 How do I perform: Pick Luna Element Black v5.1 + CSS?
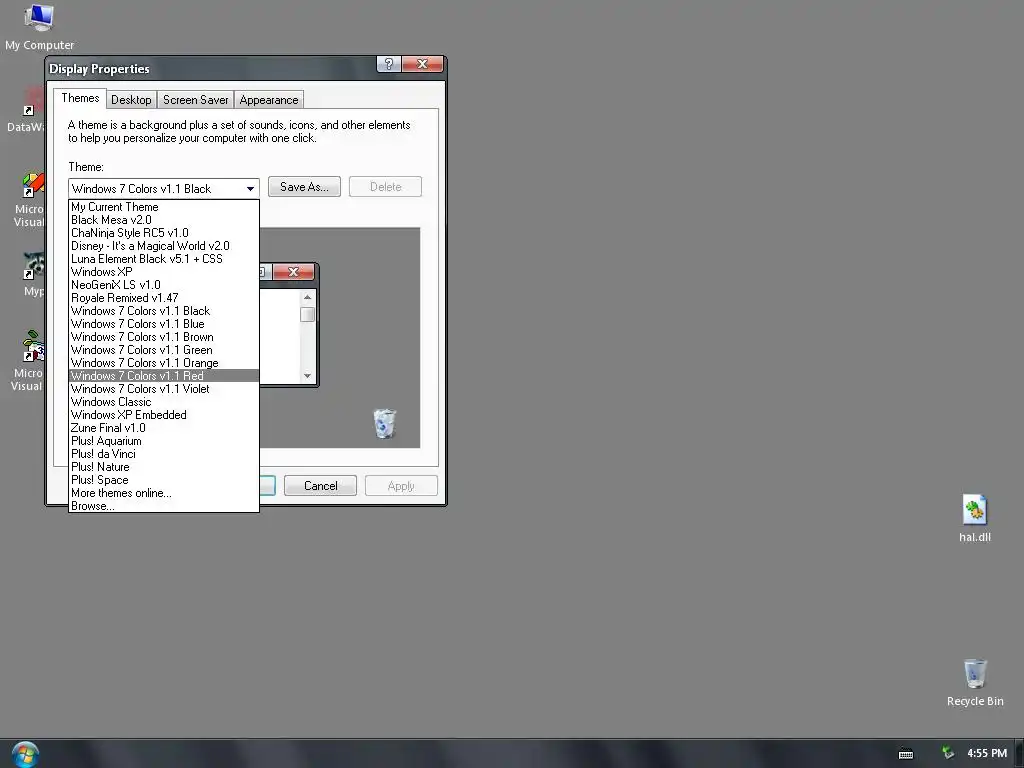point(164,259)
